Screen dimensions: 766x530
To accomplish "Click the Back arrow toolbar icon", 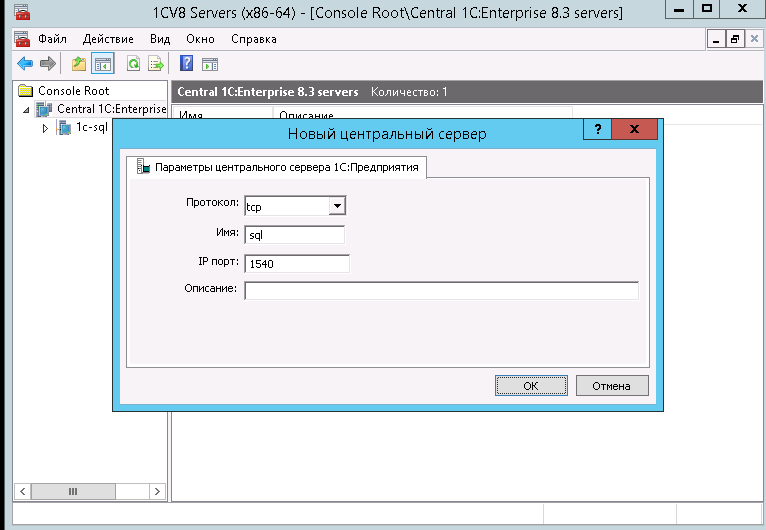I will [25, 64].
